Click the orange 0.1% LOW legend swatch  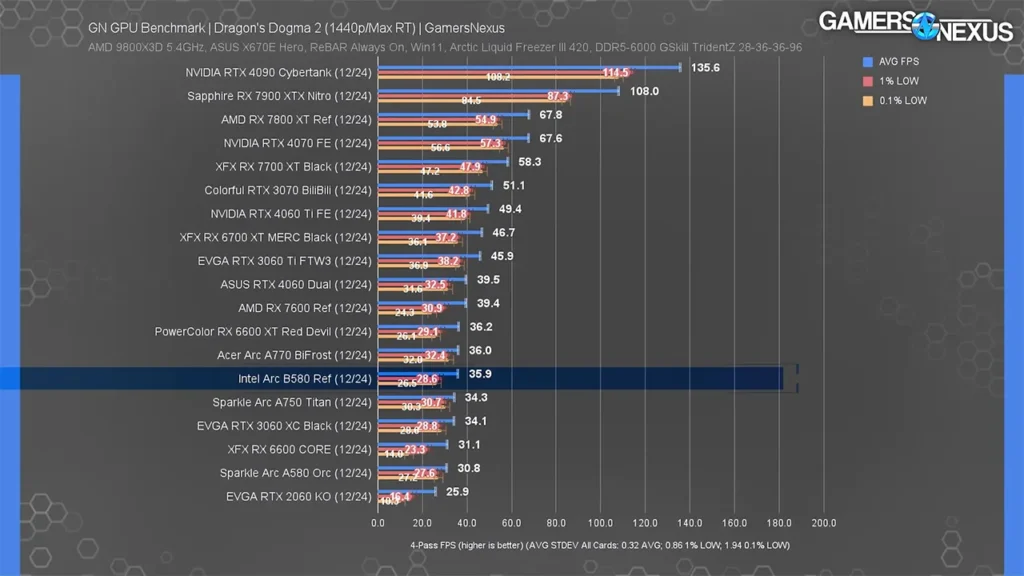868,101
